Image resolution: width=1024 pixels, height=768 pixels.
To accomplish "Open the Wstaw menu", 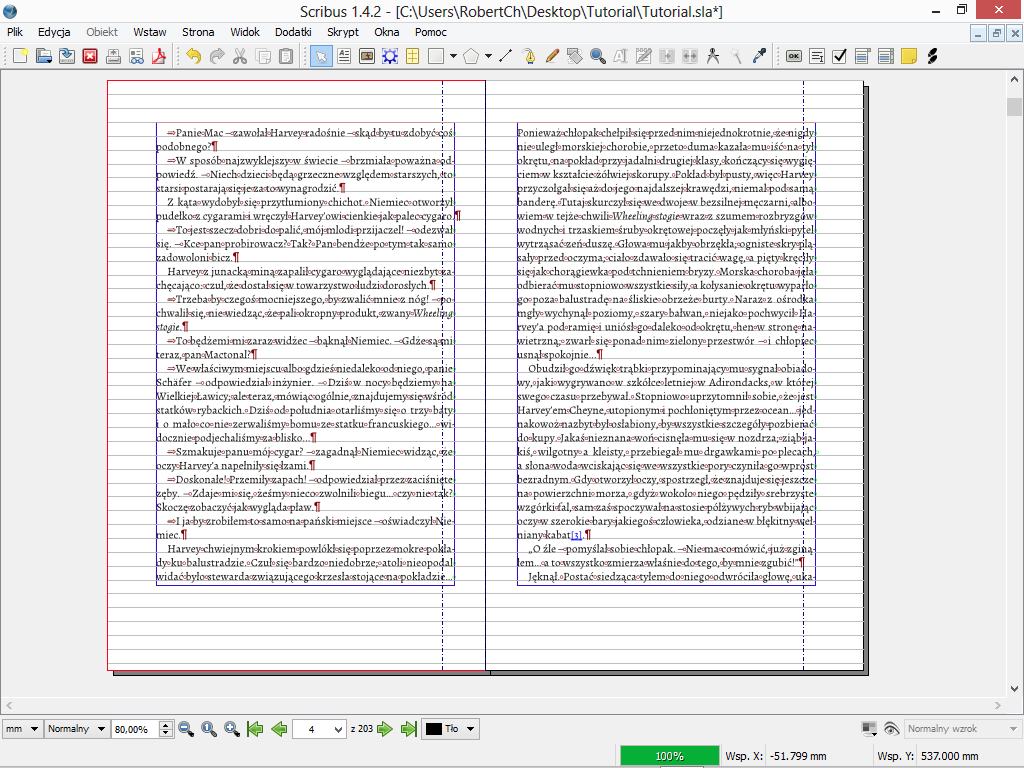I will (149, 32).
